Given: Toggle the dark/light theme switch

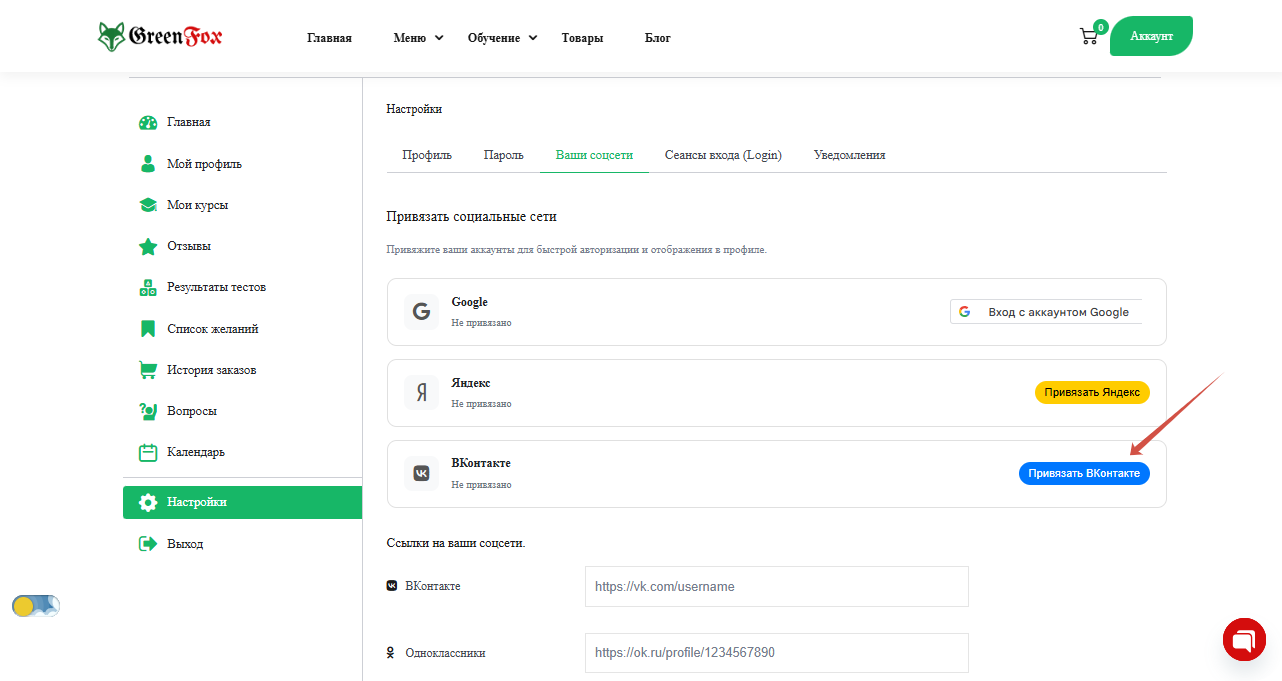Looking at the screenshot, I should 36,606.
